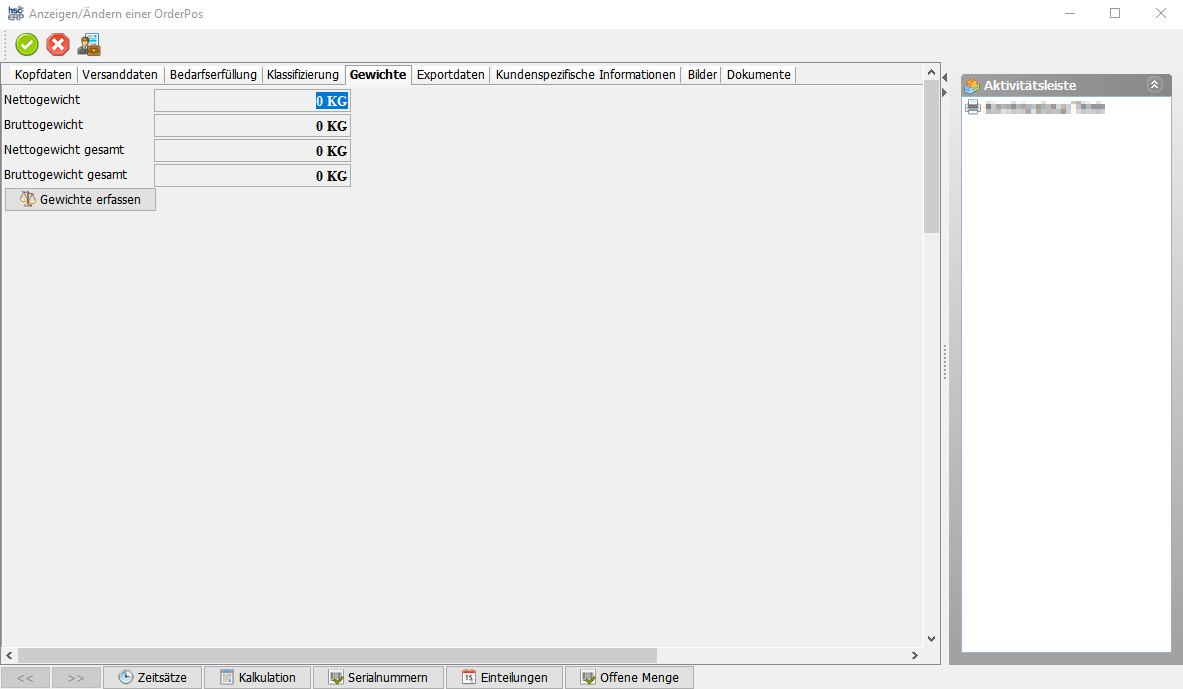Click the left arrow to expand side panel
The image size is (1183, 689).
pyautogui.click(x=944, y=77)
